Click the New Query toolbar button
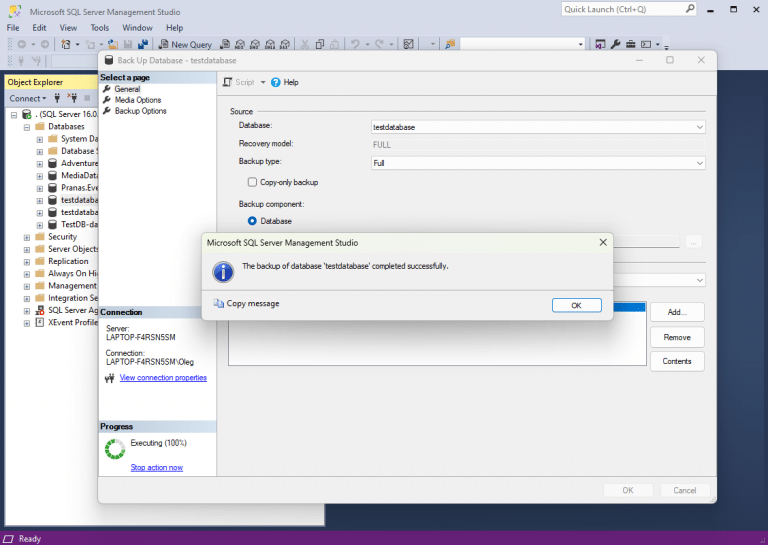This screenshot has width=768, height=545. pos(185,45)
